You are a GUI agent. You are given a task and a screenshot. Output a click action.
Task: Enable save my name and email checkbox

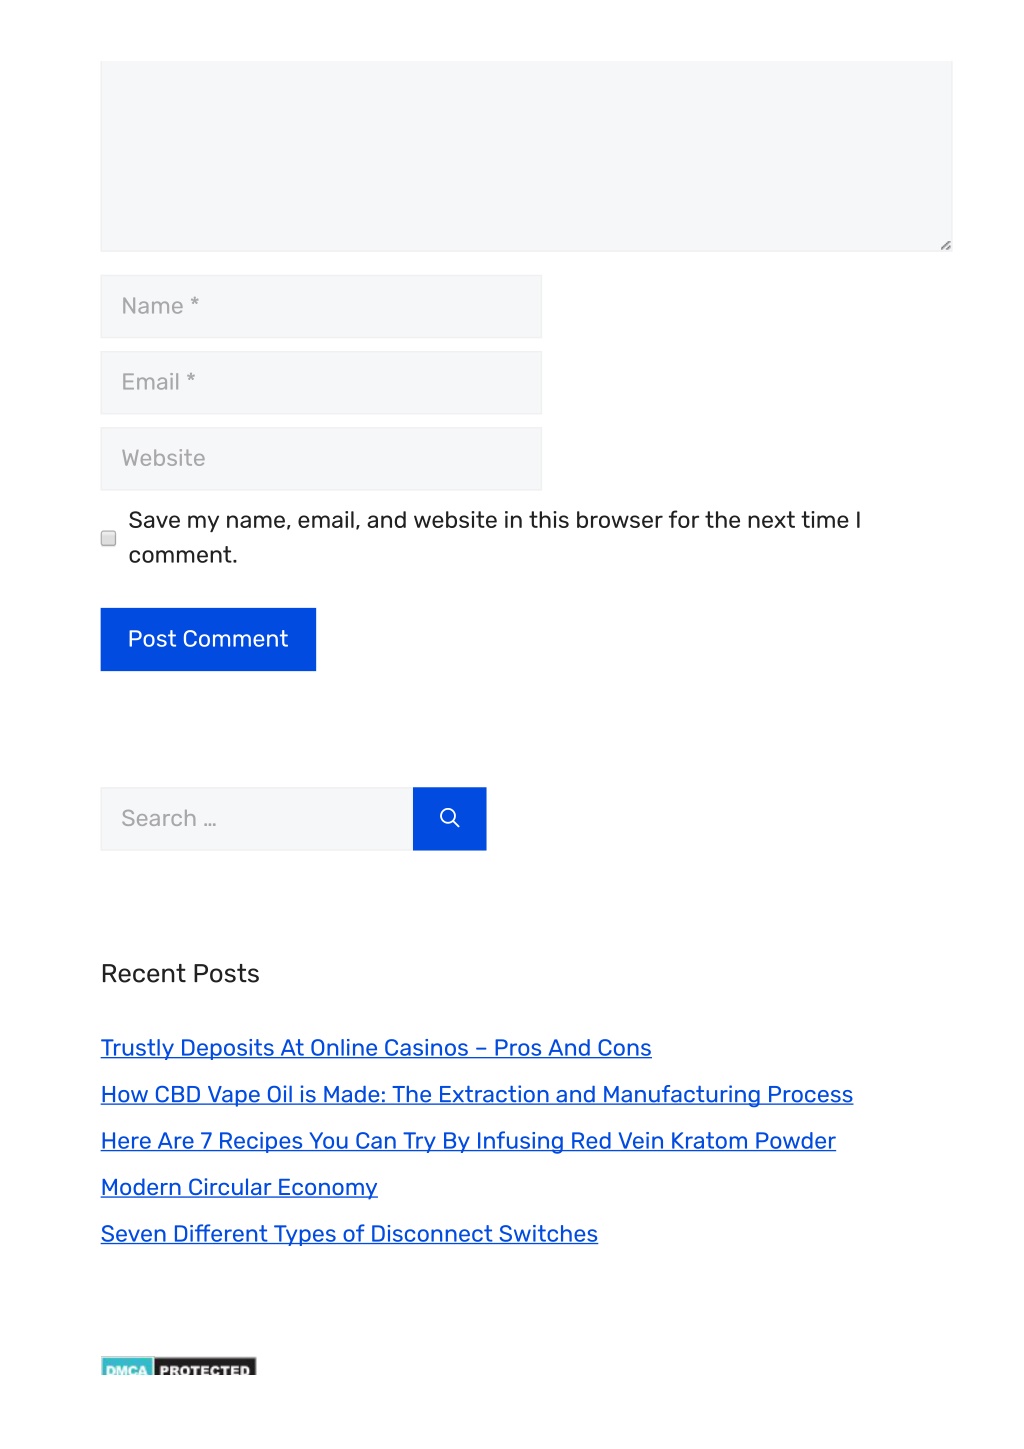pos(108,538)
